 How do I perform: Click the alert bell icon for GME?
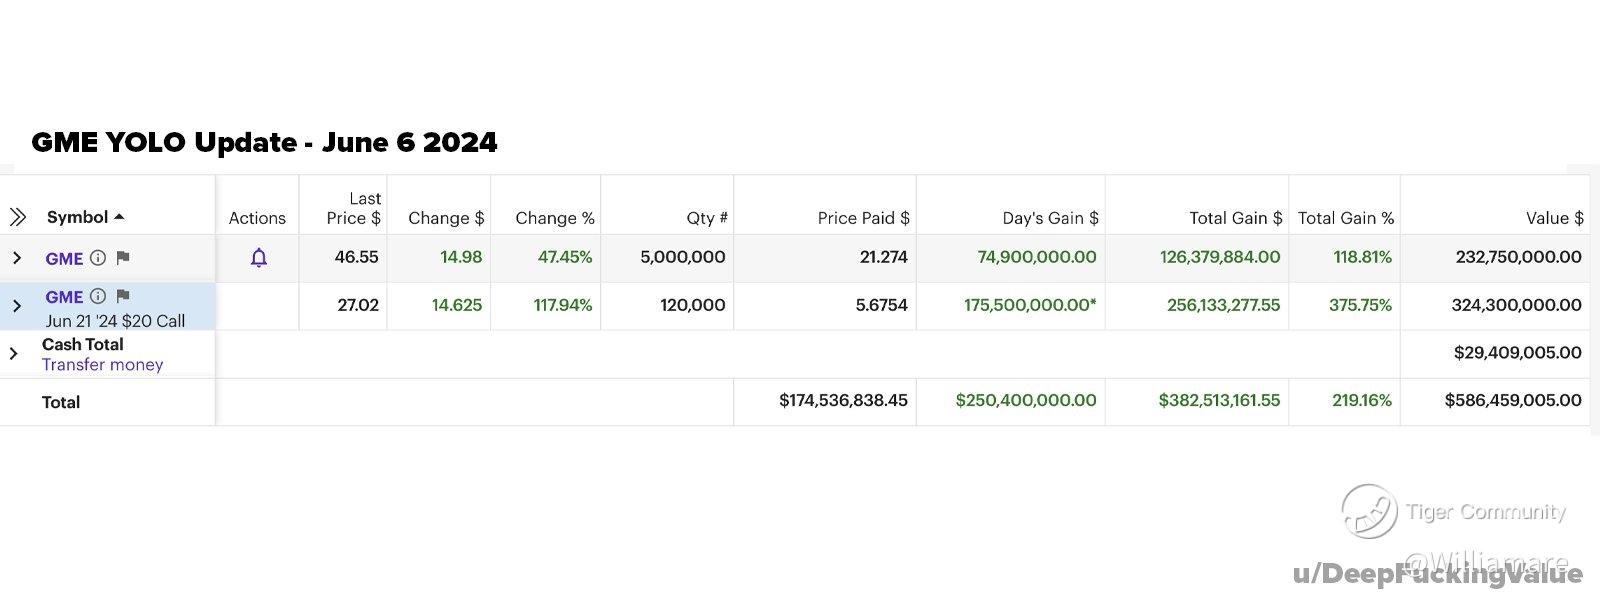coord(258,258)
